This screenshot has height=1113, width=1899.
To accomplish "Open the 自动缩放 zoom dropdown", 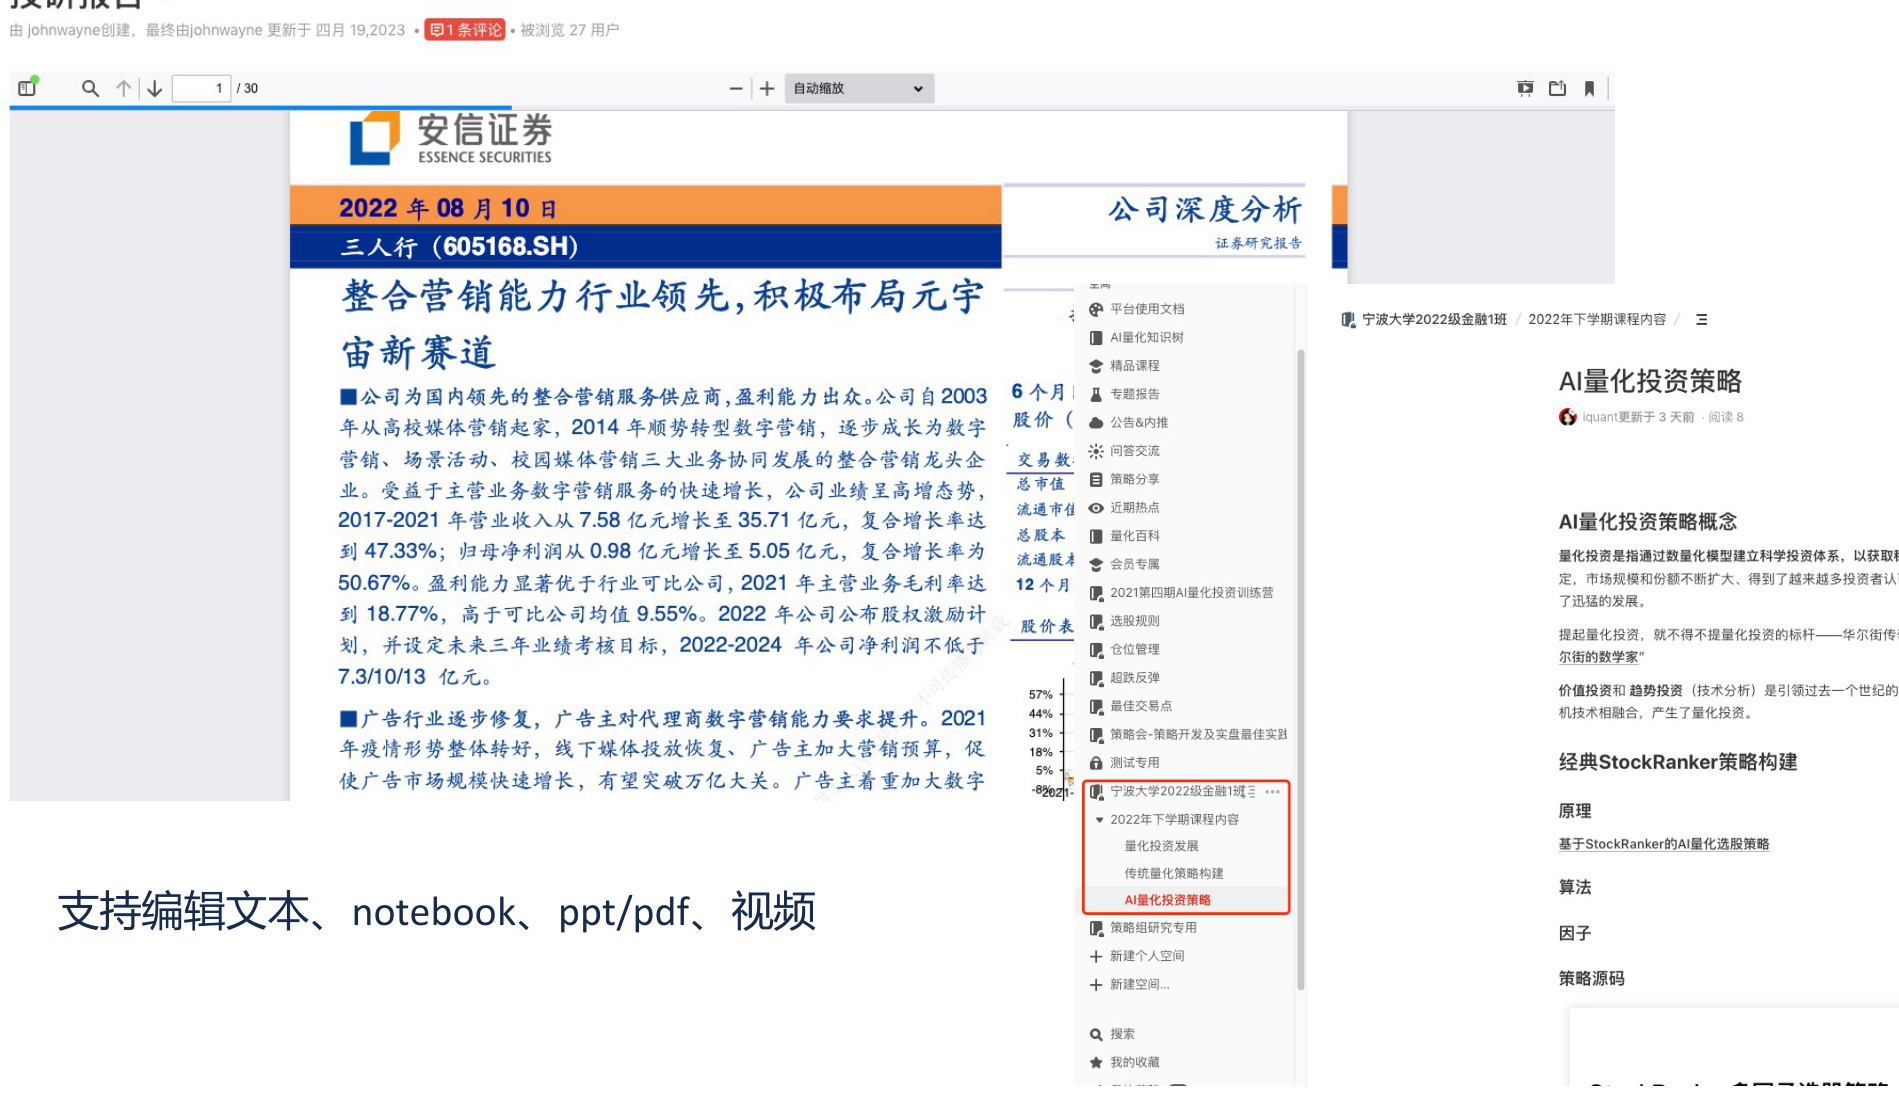I will point(859,88).
